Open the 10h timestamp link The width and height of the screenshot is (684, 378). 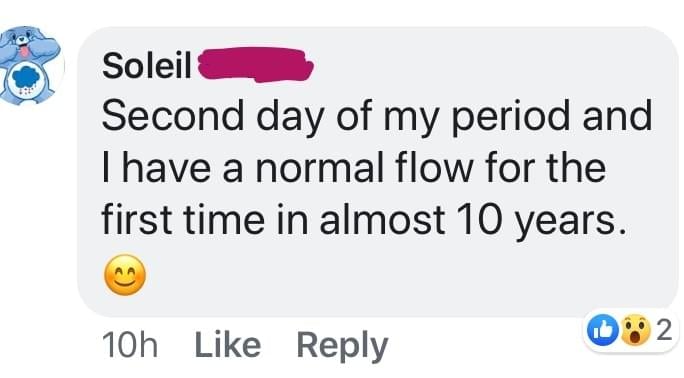tap(130, 345)
